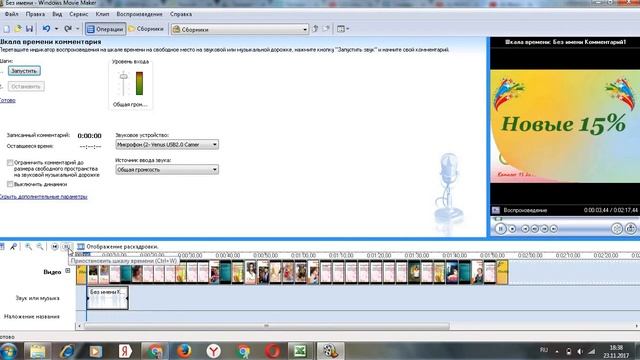The height and width of the screenshot is (360, 640).
Task: Zoom in the timeline with magnifier plus
Action: pos(28,247)
